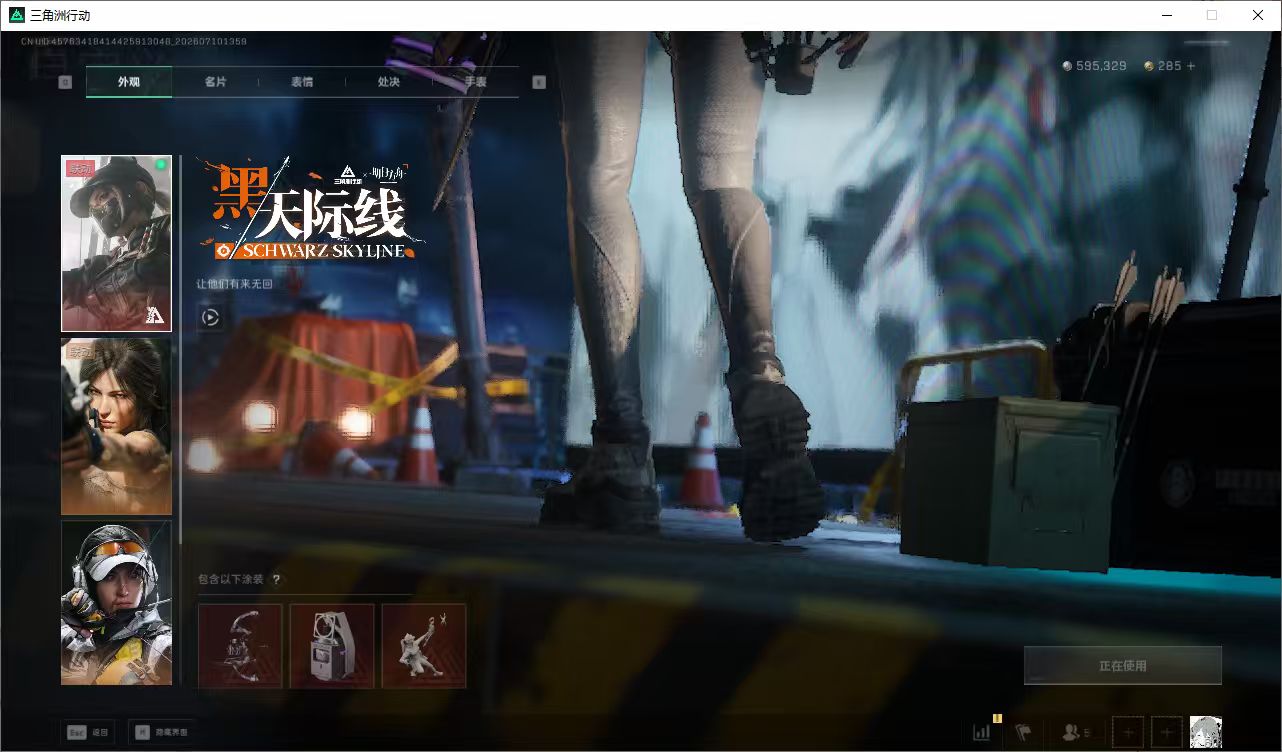Click the plus icon beside 285 currency
Screen dimensions: 1282x752
1190,66
